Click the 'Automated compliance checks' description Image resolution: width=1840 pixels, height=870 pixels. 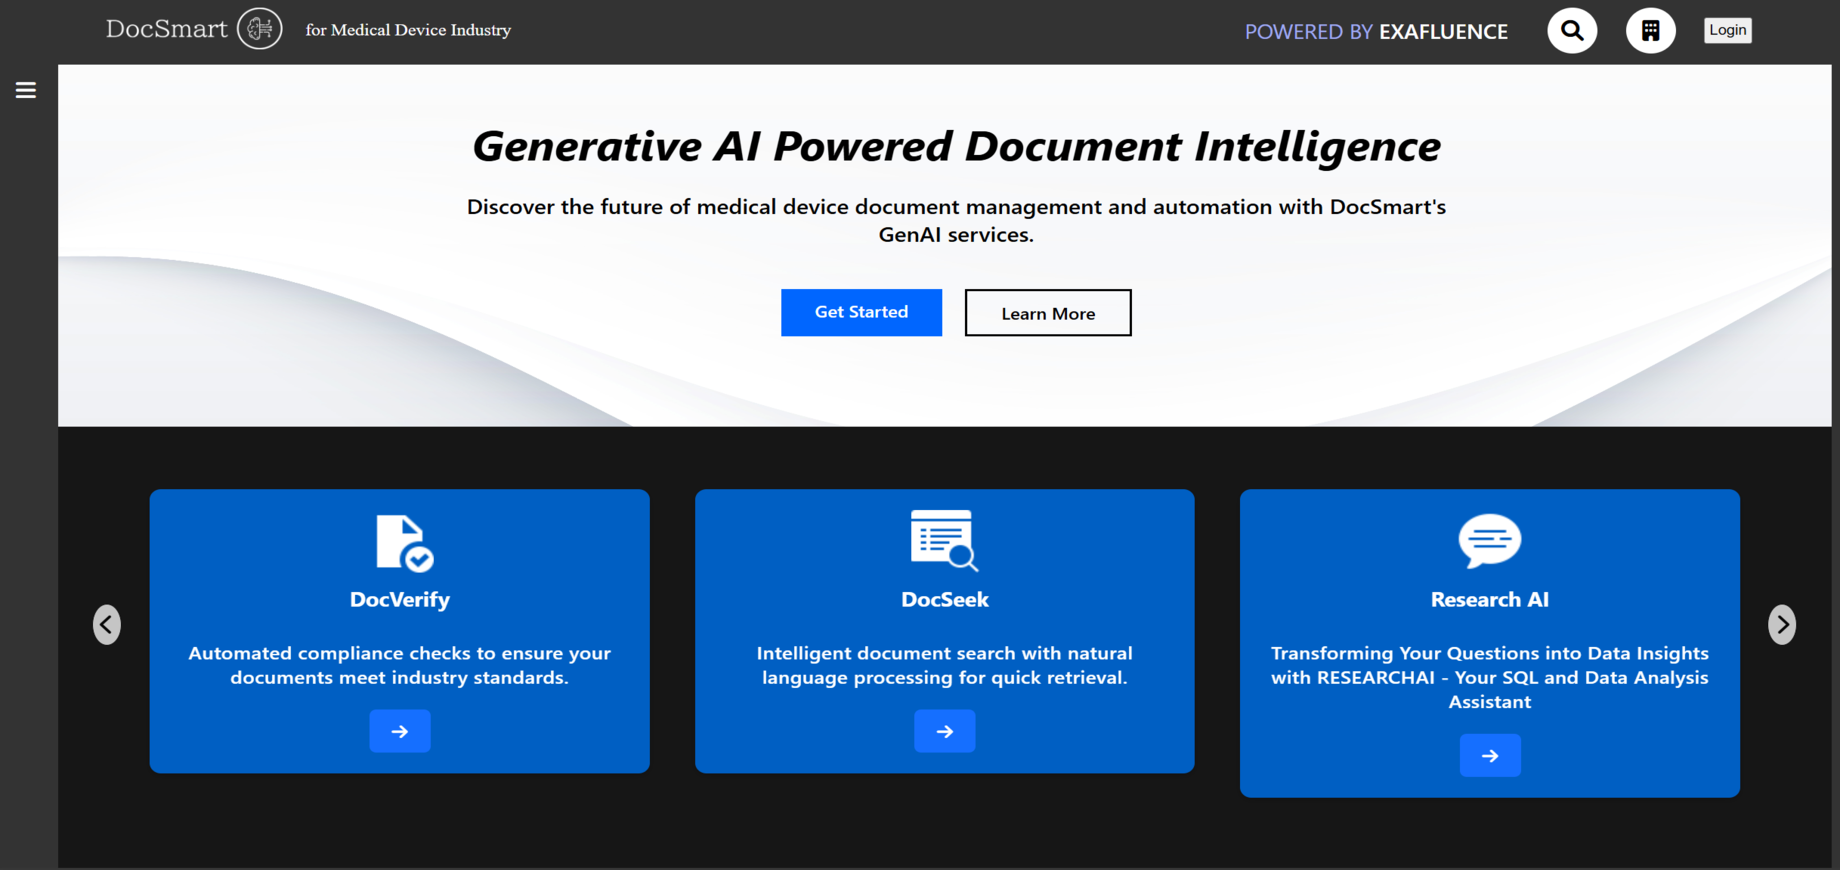[400, 665]
